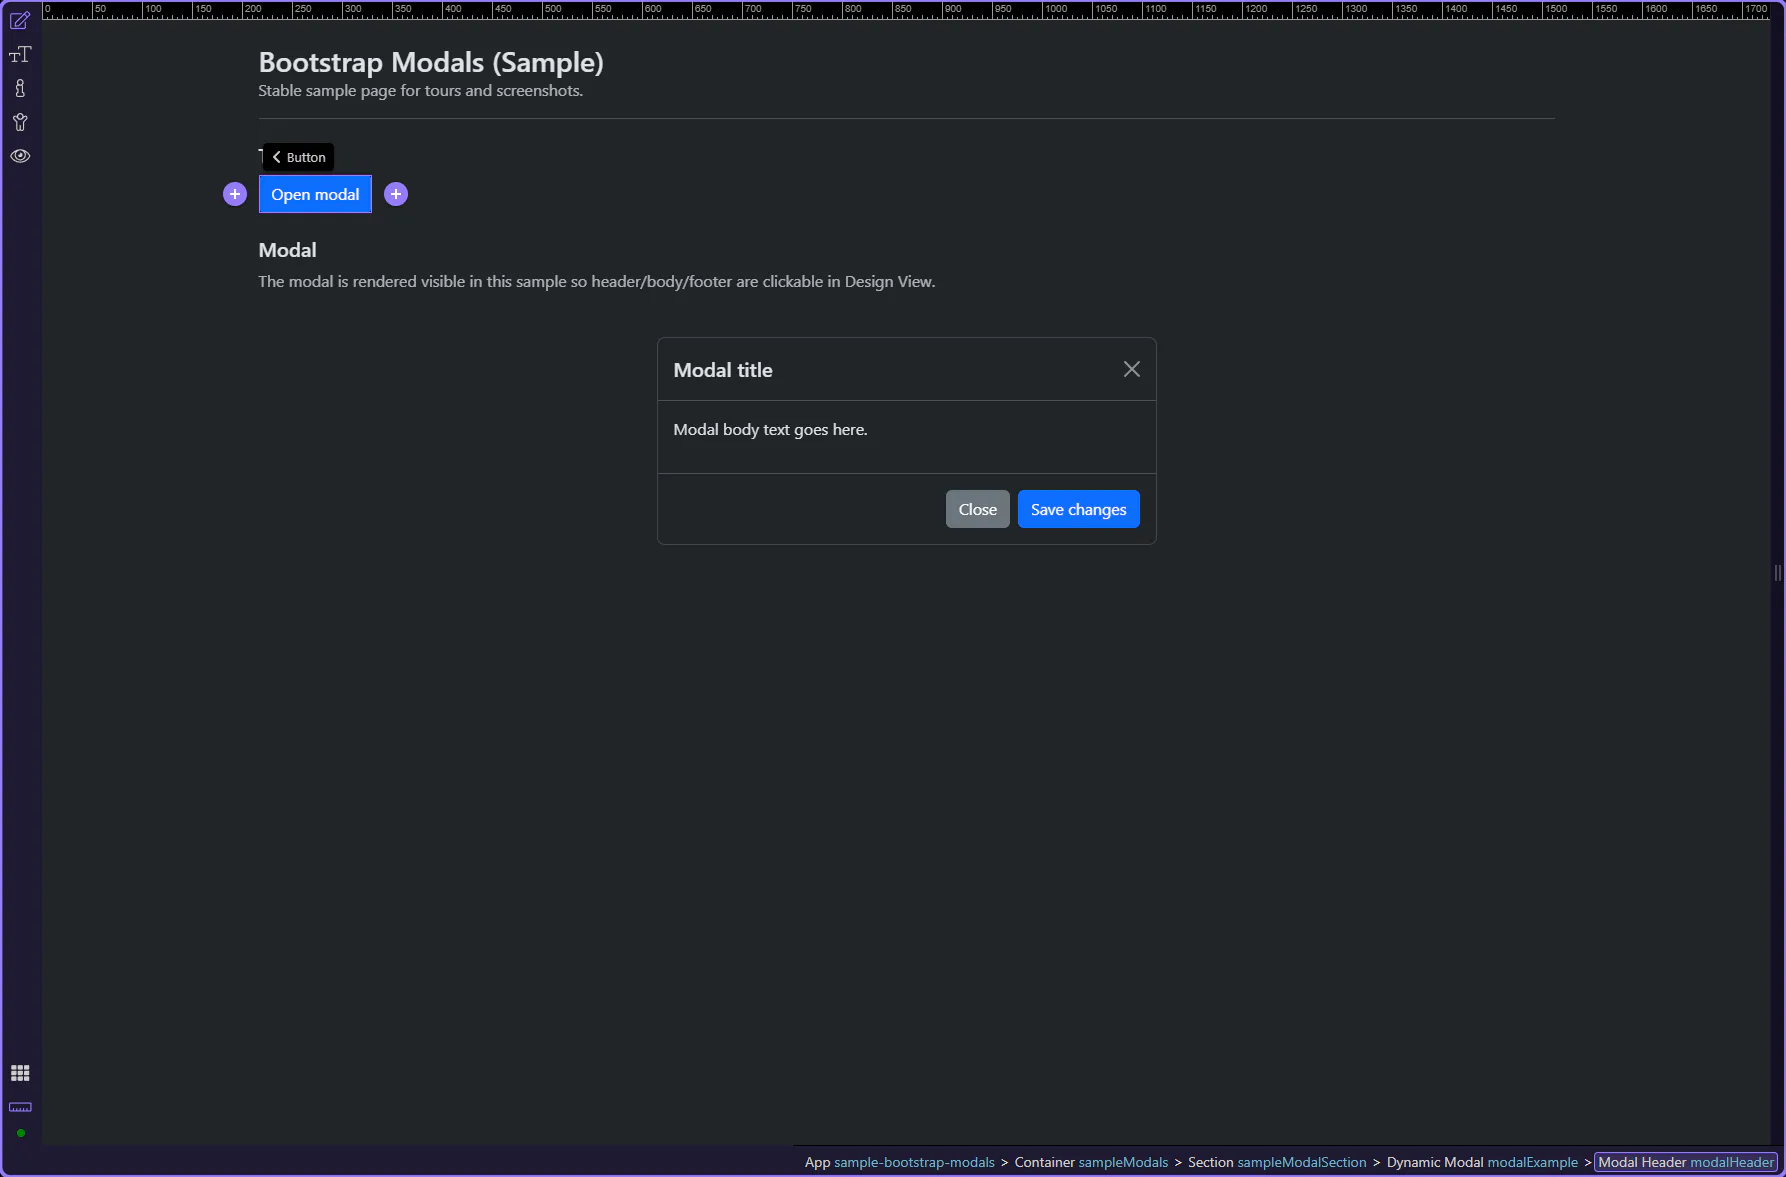Select the text size tool icon
This screenshot has width=1786, height=1177.
pos(20,55)
